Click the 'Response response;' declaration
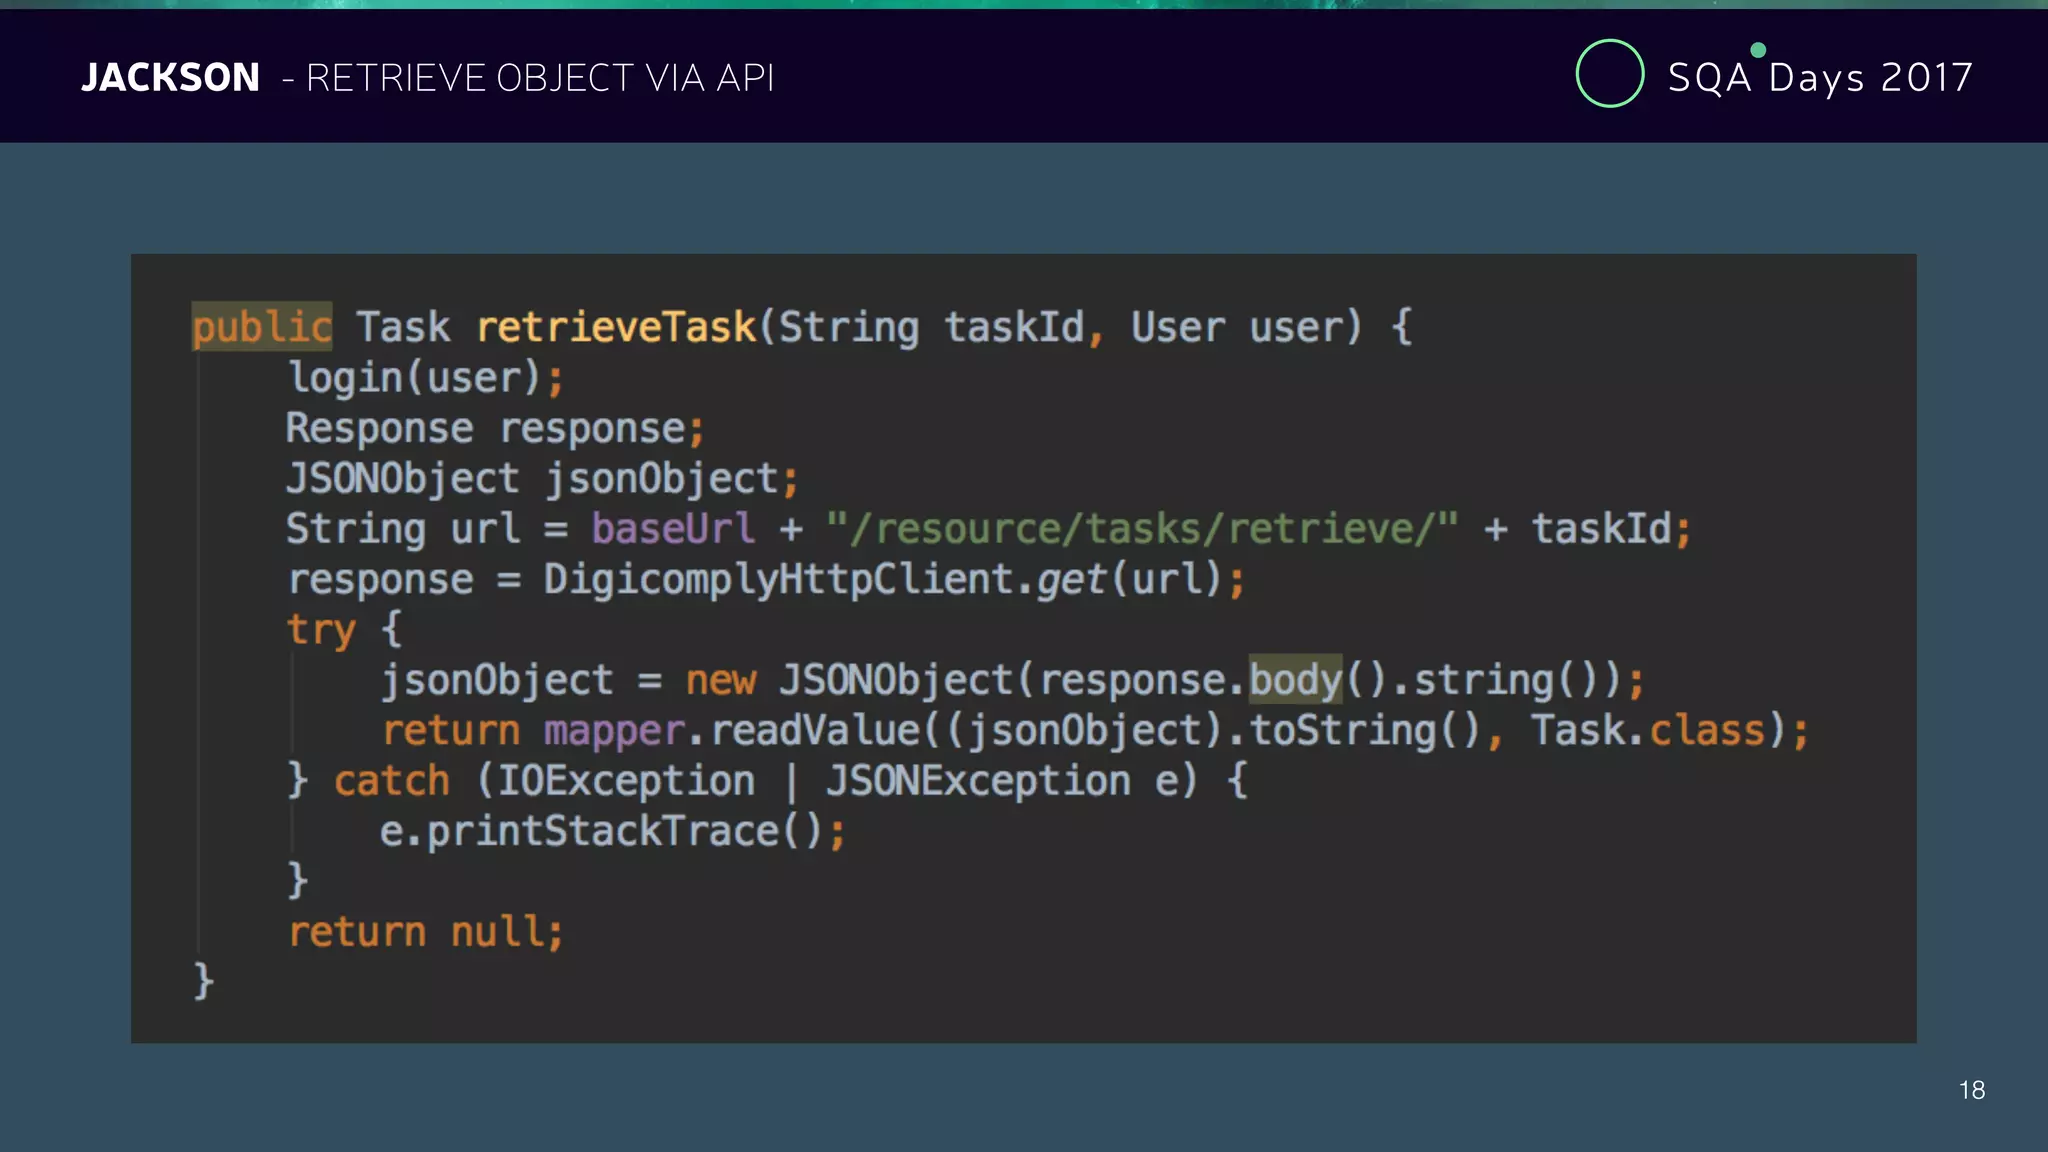 (496, 429)
